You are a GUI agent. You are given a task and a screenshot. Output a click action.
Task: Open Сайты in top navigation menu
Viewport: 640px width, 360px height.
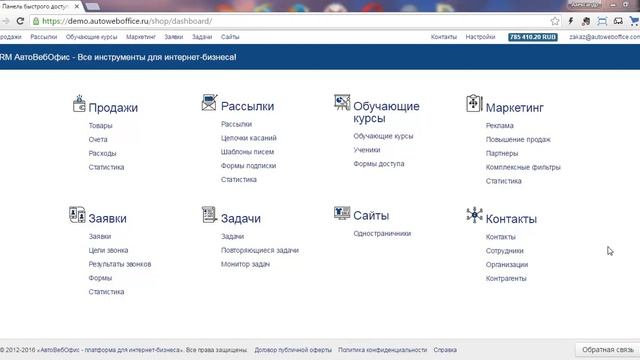click(230, 37)
